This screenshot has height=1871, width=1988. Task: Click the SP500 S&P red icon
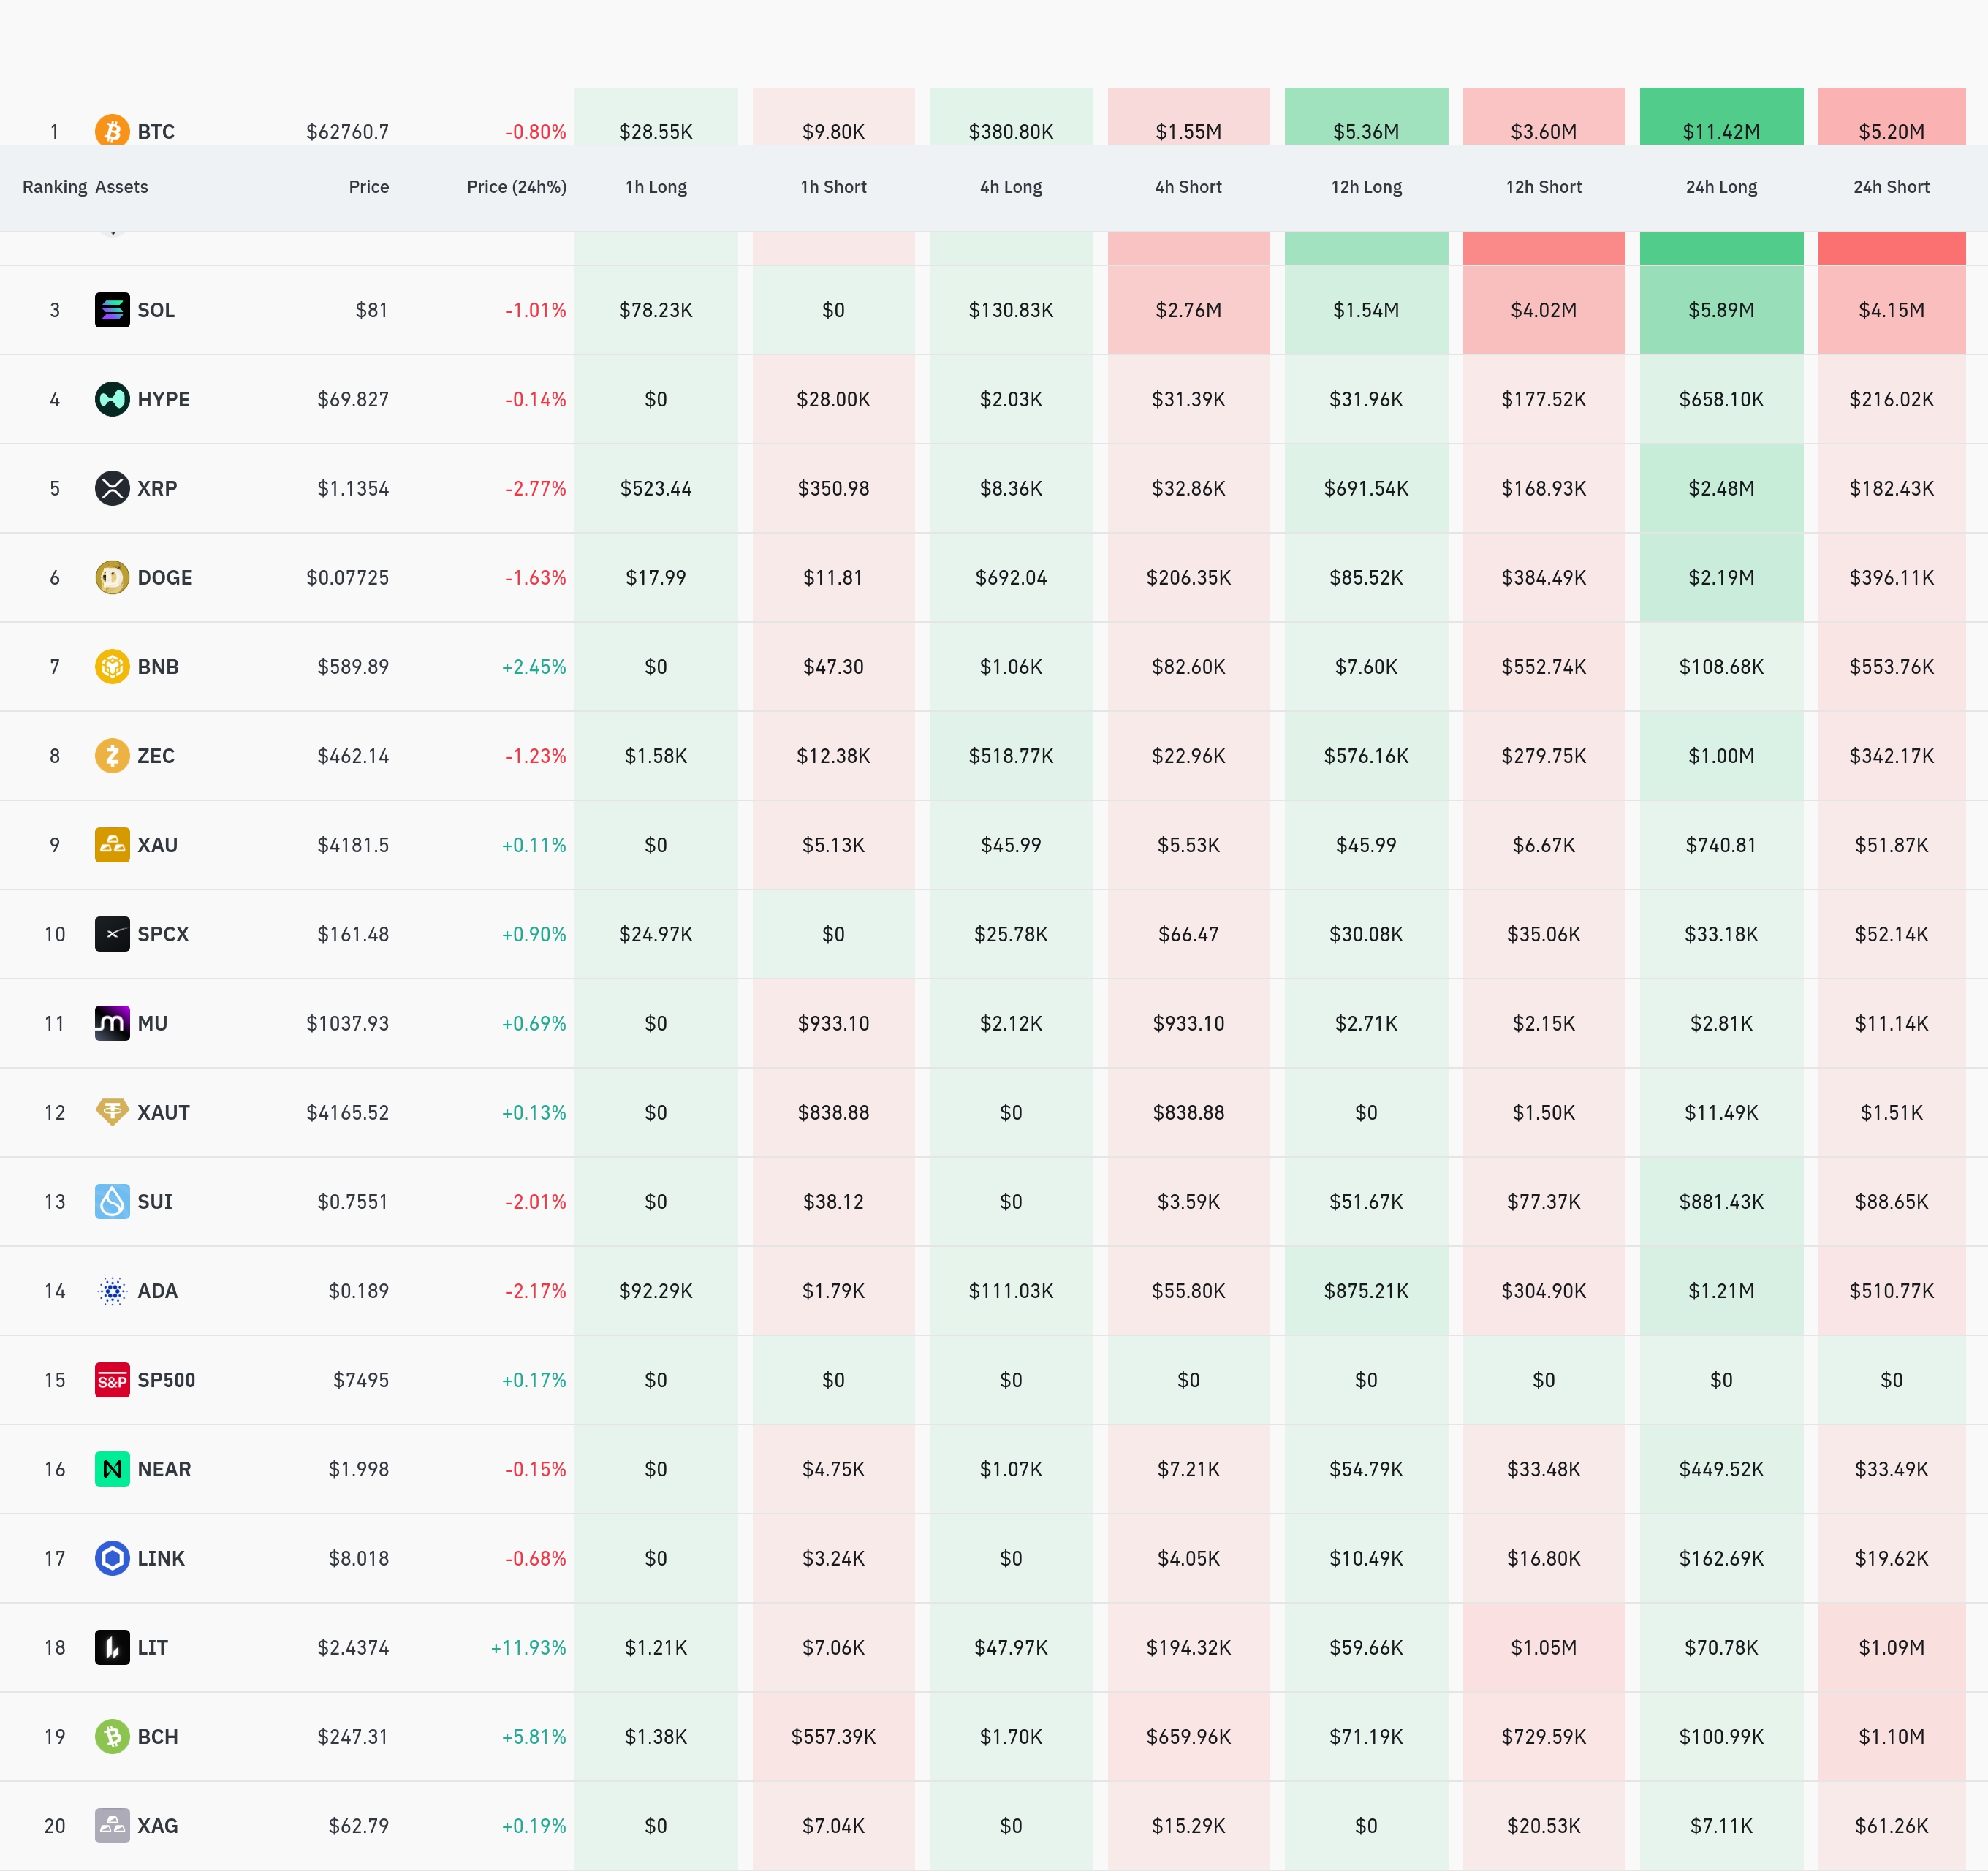click(x=112, y=1380)
